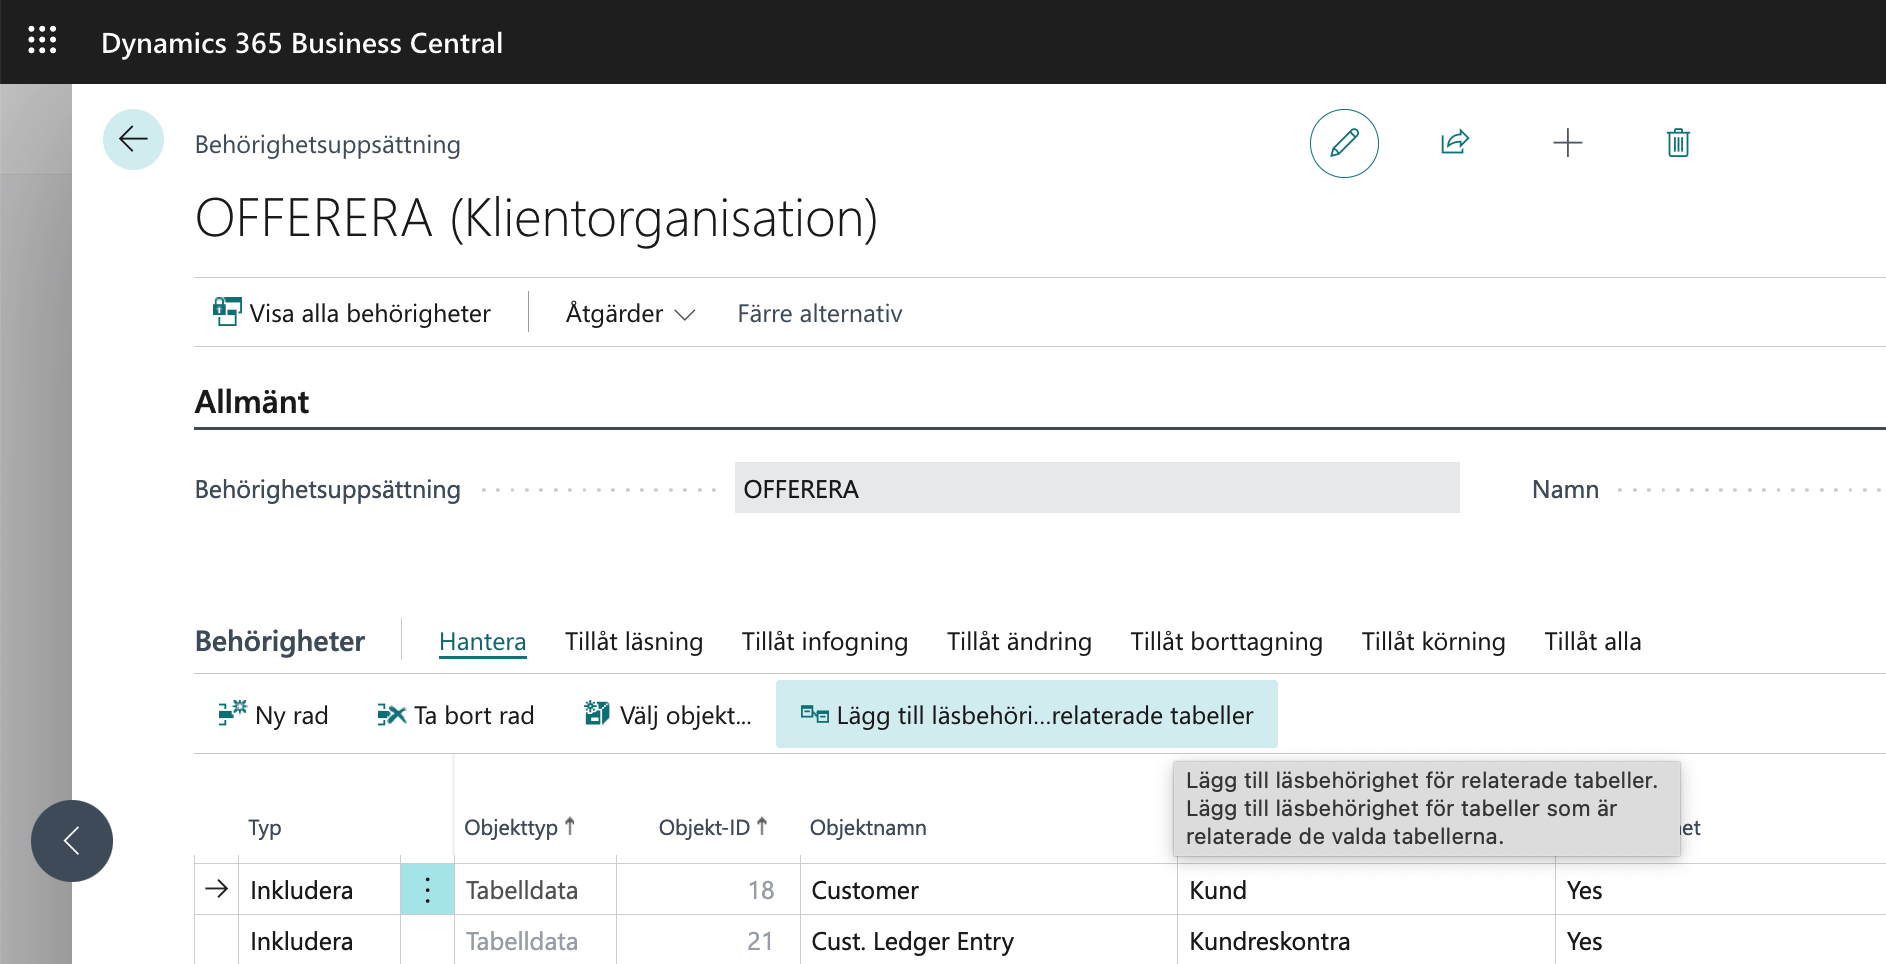
Task: Click Visa alla behörigheter button
Action: click(352, 313)
